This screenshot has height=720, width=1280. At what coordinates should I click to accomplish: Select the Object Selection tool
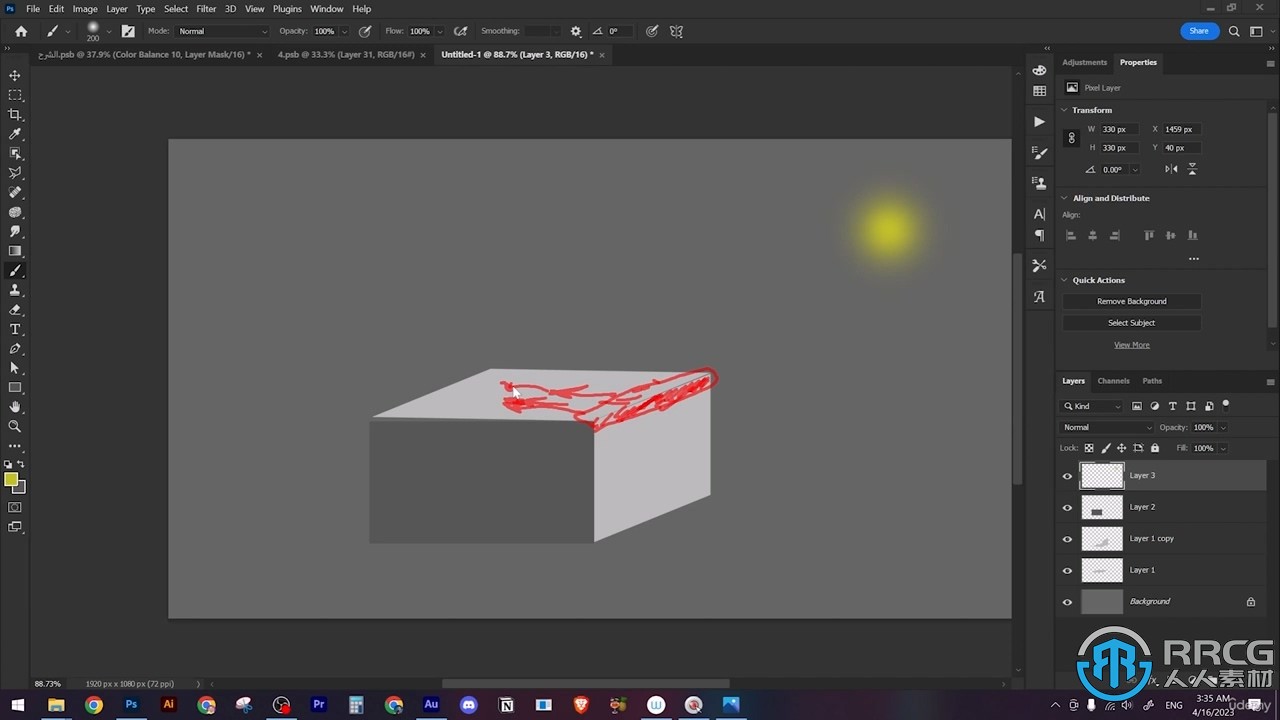click(15, 153)
